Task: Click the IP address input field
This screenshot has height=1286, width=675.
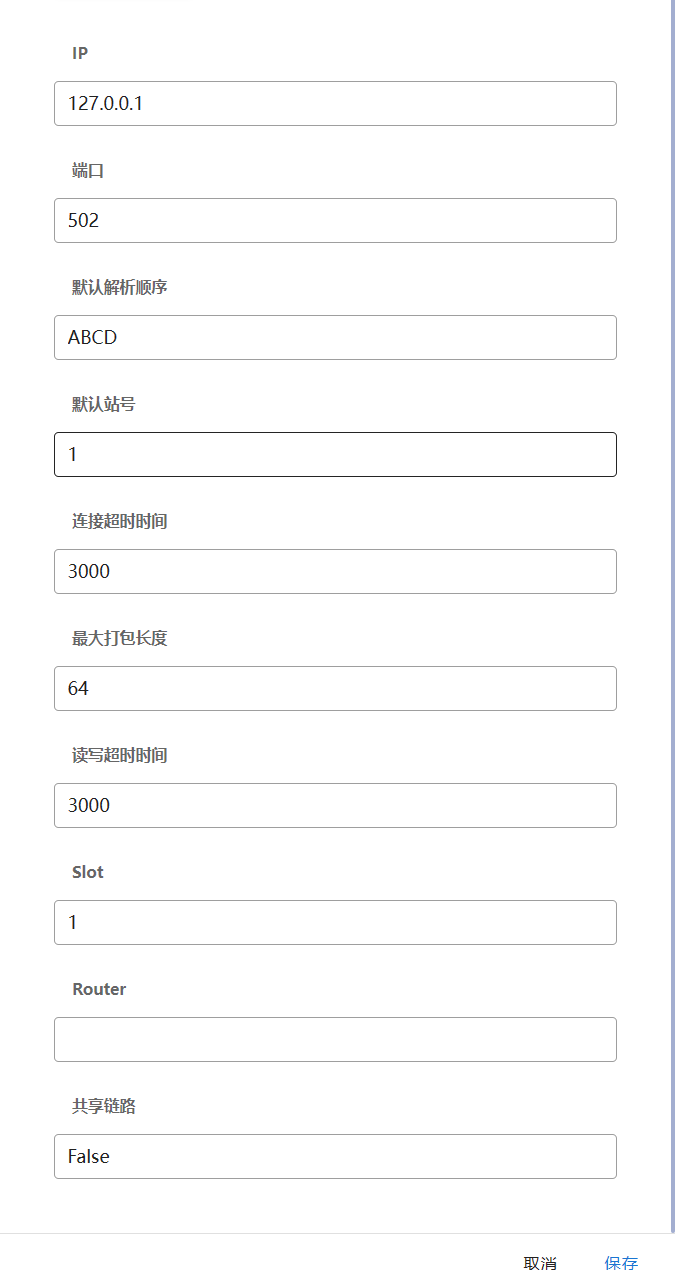Action: pos(335,103)
